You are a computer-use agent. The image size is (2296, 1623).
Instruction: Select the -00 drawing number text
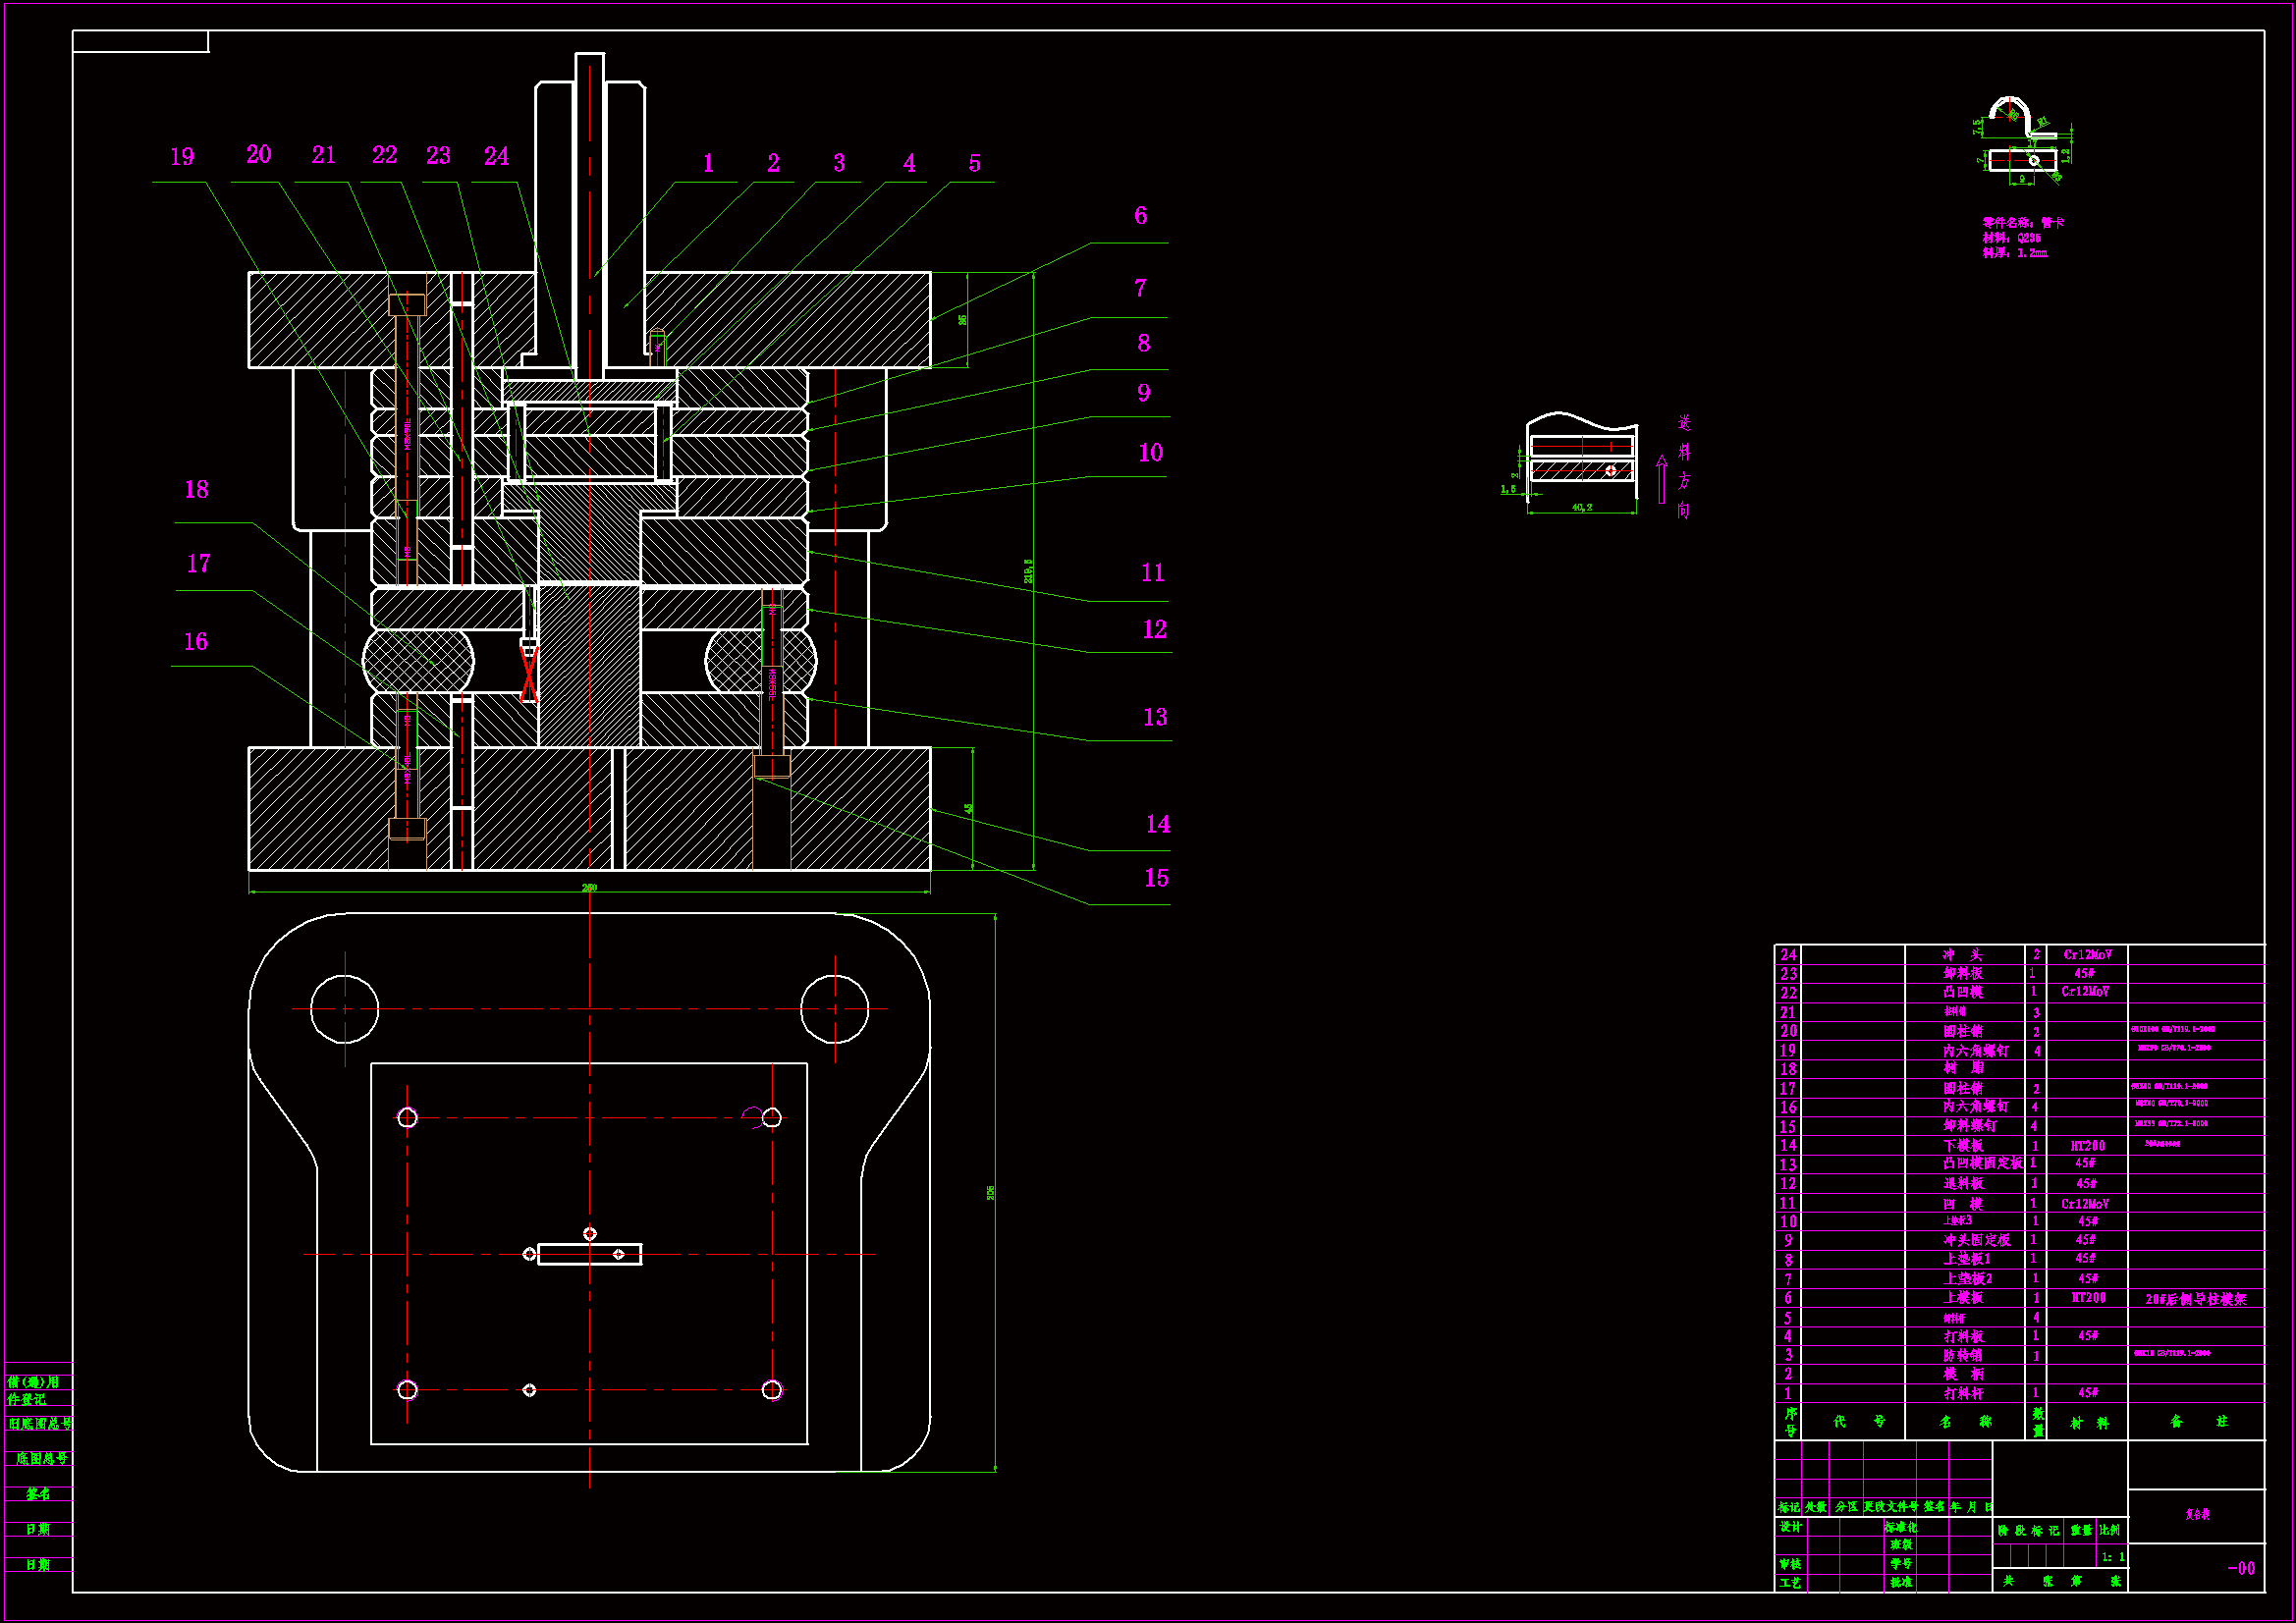click(x=2241, y=1569)
